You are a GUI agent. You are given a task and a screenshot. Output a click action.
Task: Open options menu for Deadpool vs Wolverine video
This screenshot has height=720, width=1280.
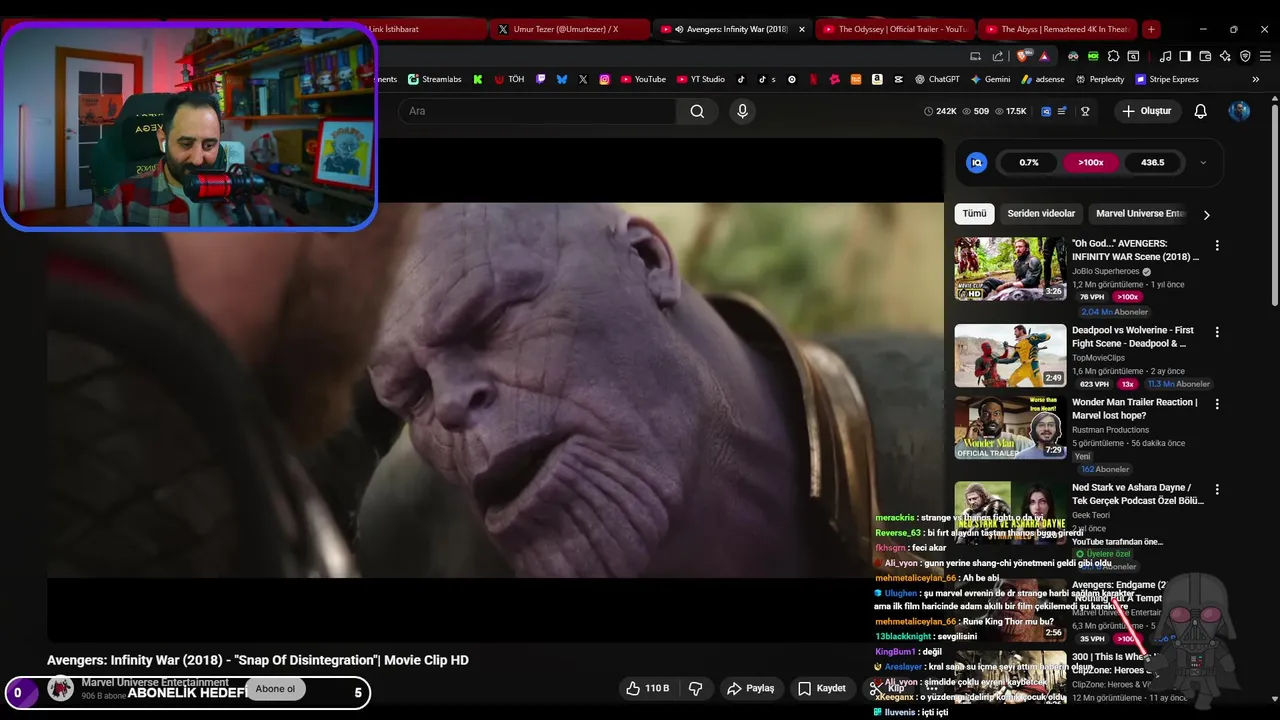tap(1217, 332)
